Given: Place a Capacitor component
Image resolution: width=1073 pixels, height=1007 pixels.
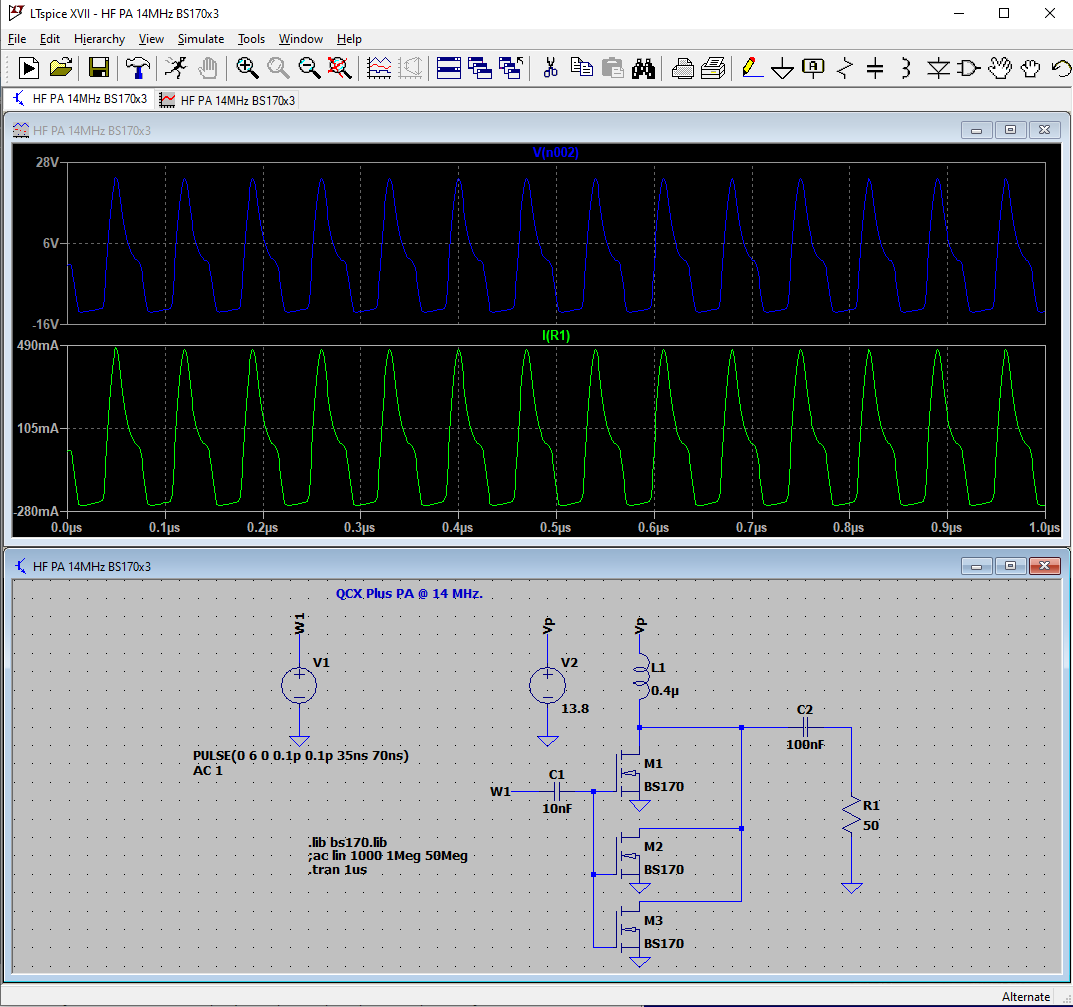Looking at the screenshot, I should [x=875, y=68].
